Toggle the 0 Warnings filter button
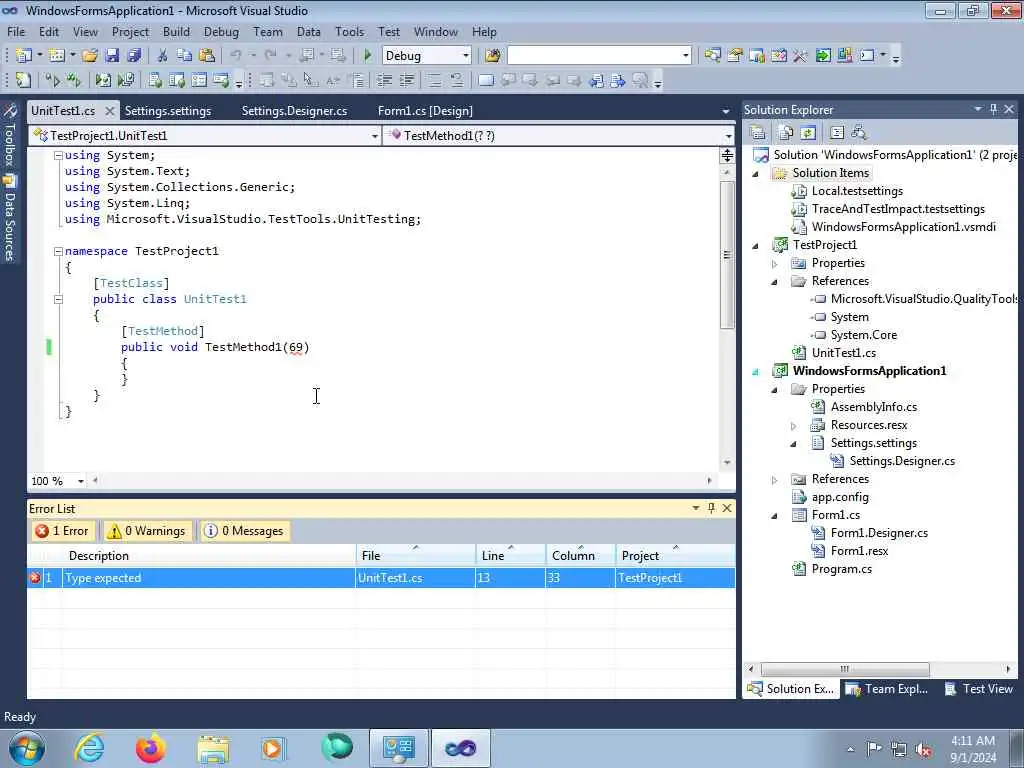1024x768 pixels. pos(148,531)
